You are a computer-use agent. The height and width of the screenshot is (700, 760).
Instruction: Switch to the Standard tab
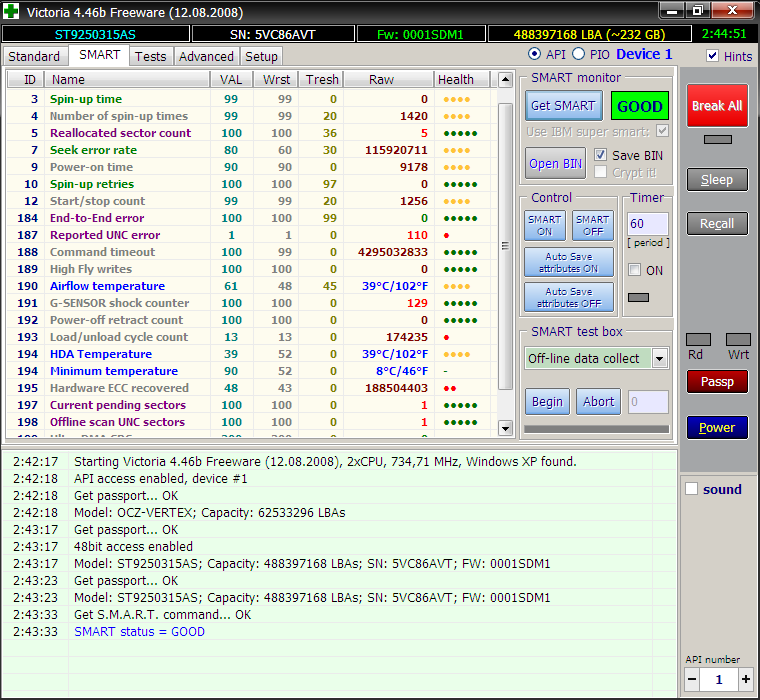coord(34,56)
